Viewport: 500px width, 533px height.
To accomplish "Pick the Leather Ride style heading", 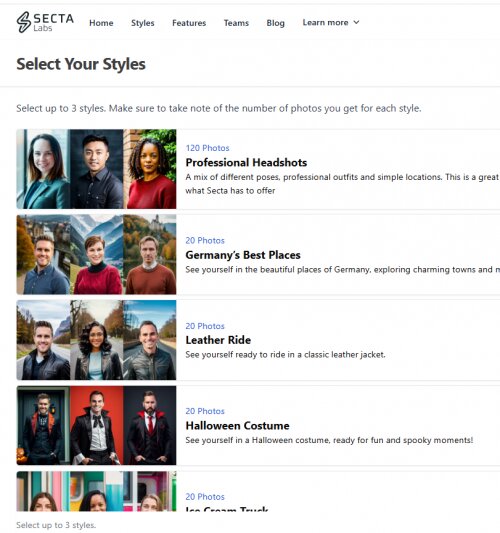I will point(218,340).
